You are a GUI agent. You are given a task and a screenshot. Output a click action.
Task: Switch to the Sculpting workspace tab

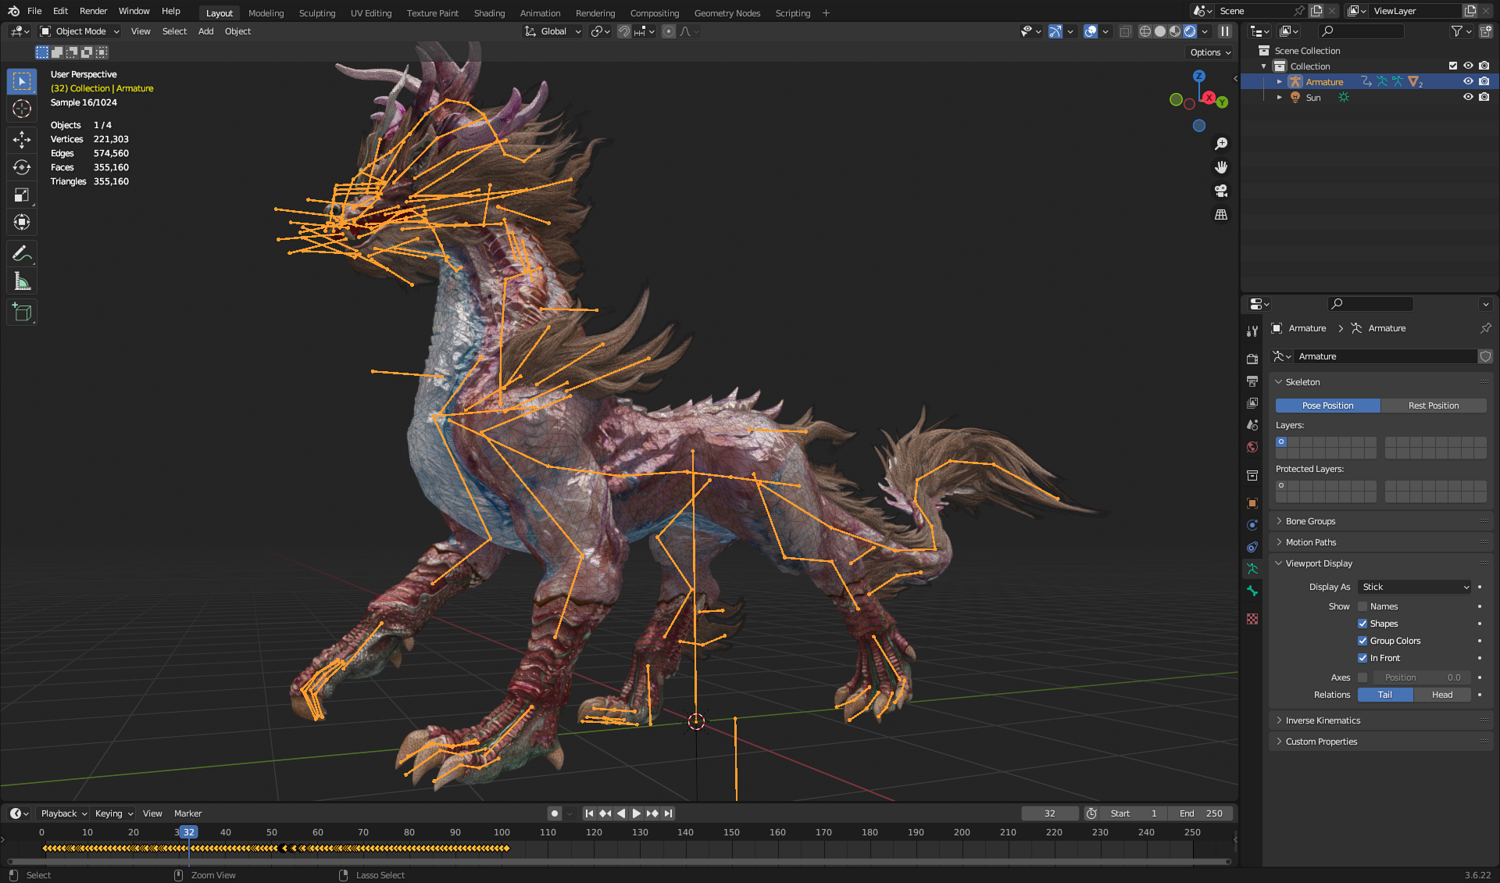[x=317, y=13]
